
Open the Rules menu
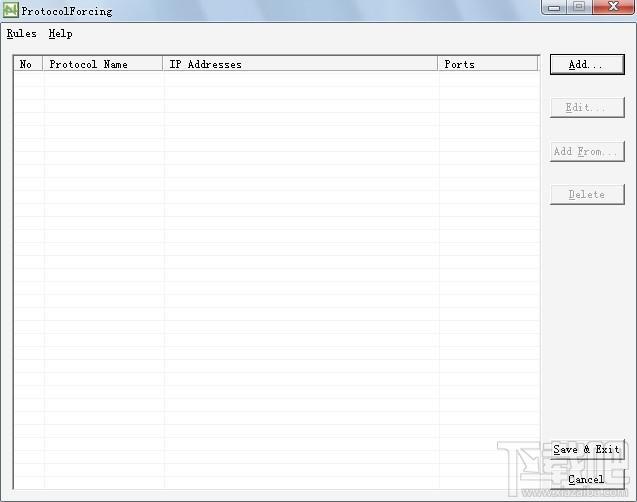pos(22,34)
